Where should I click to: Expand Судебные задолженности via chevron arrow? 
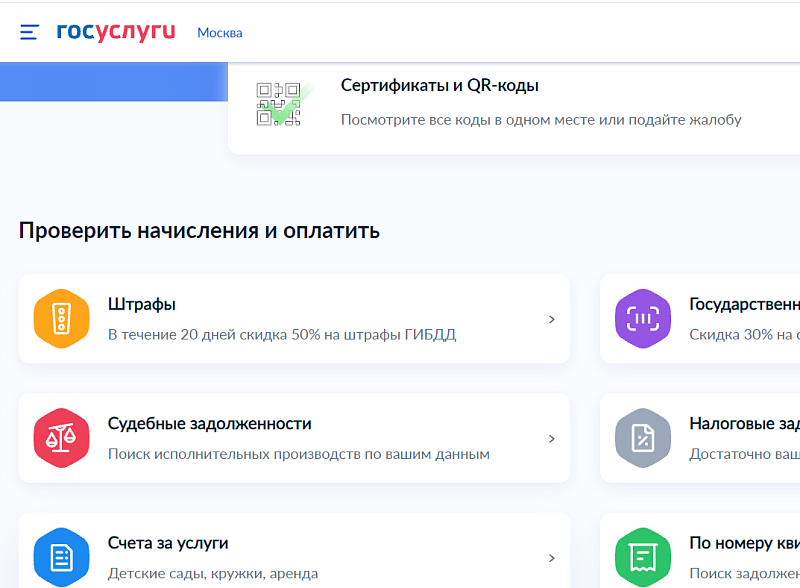point(551,439)
